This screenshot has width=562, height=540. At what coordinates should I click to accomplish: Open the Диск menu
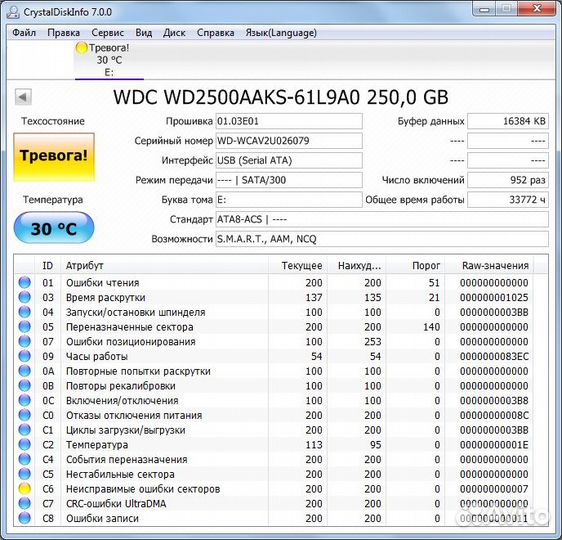[174, 33]
